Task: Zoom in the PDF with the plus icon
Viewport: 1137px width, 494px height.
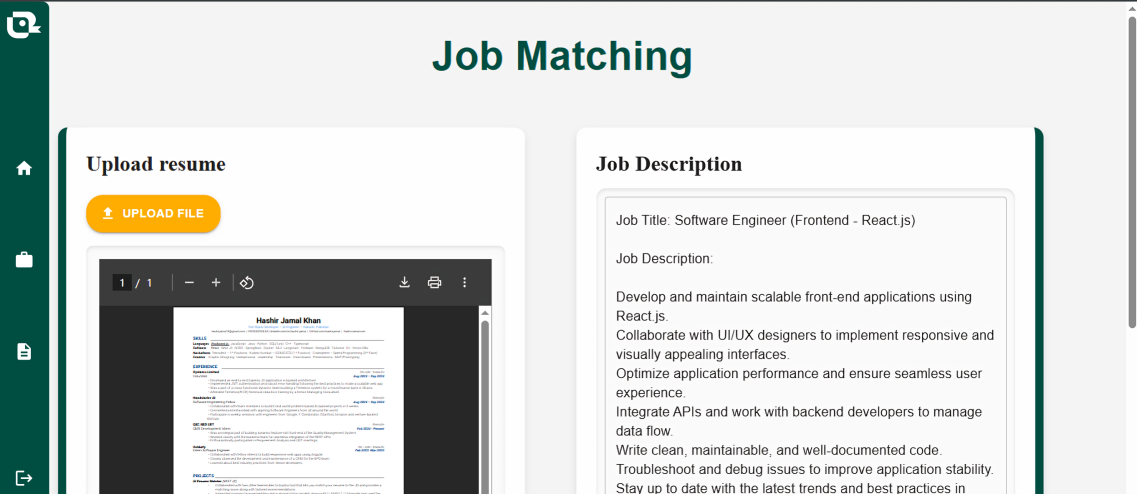Action: tap(216, 283)
